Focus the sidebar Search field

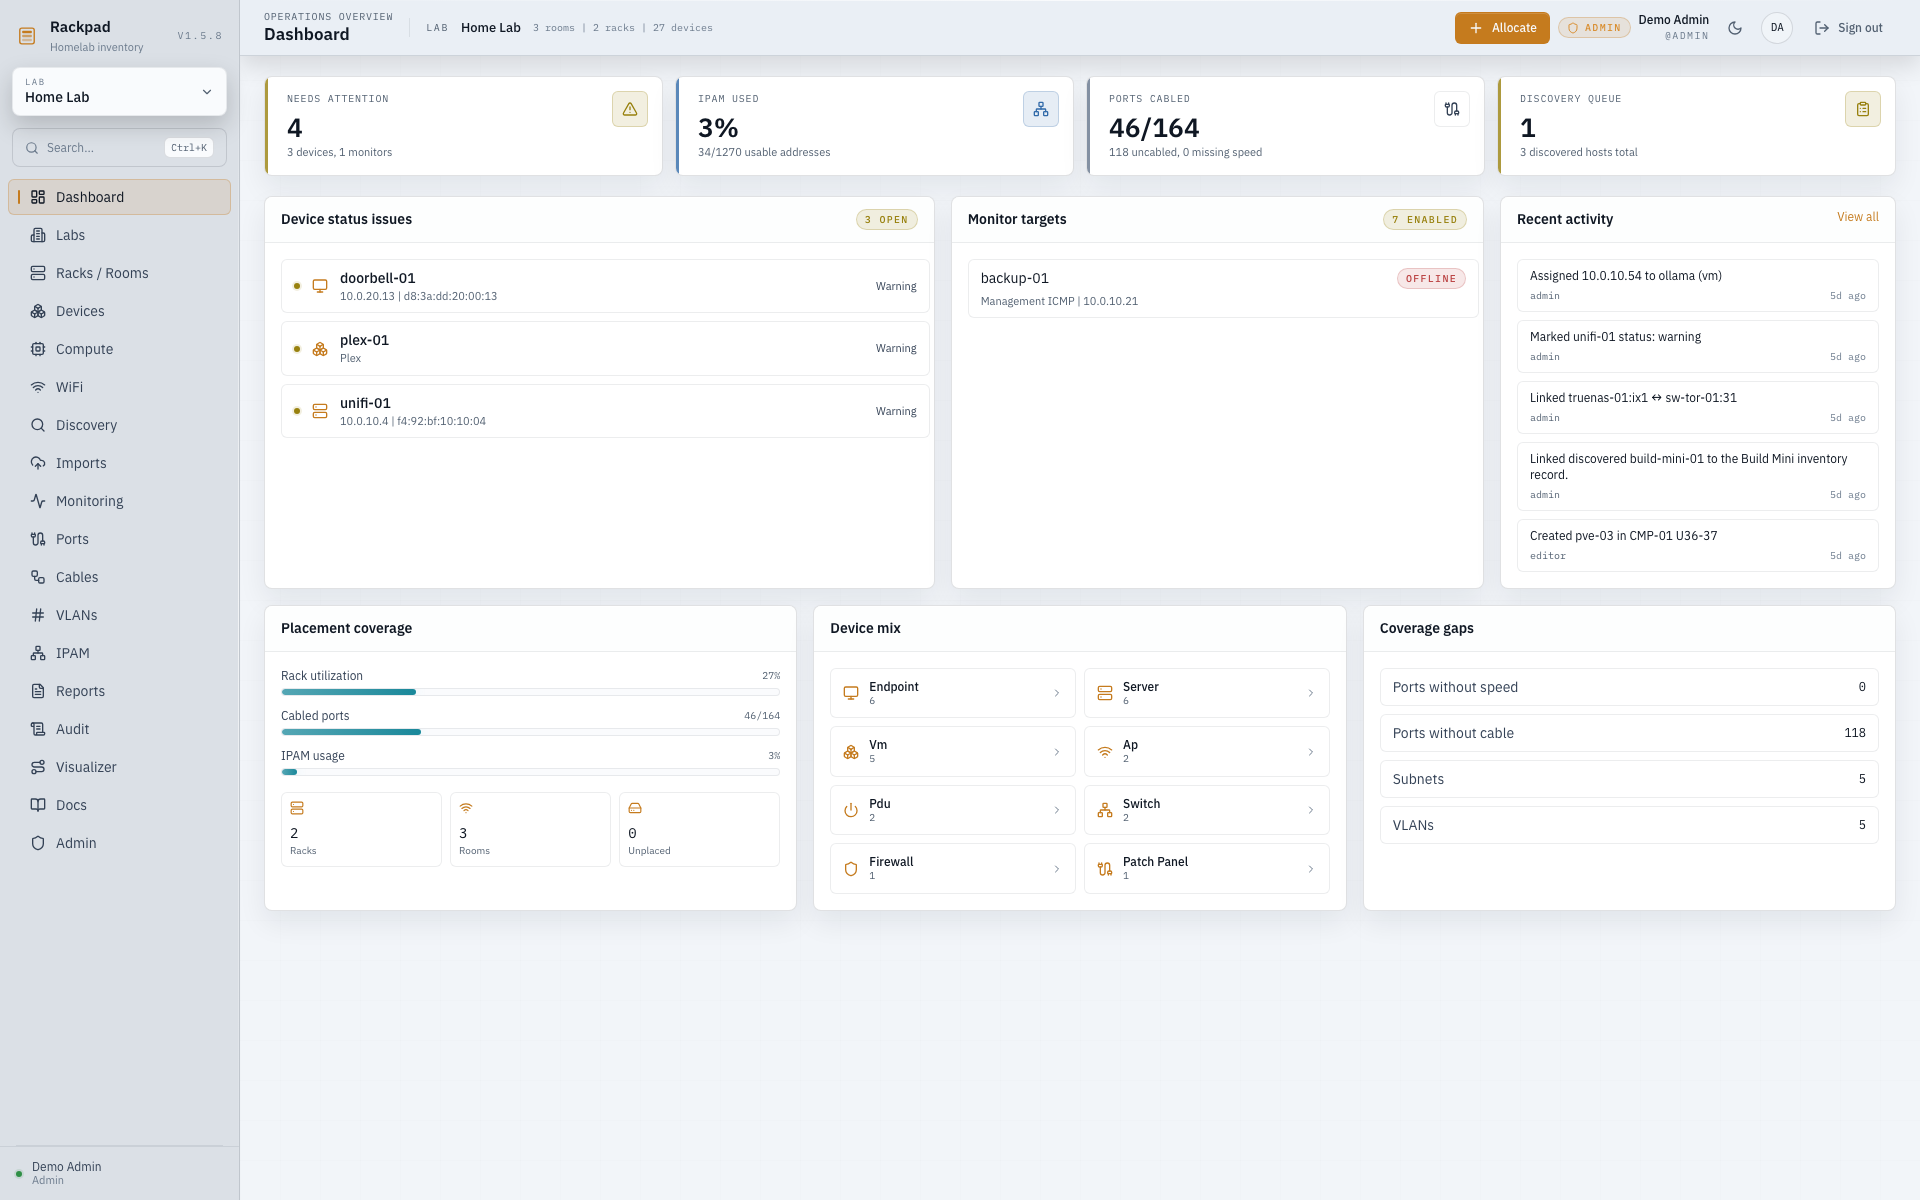tap(119, 148)
